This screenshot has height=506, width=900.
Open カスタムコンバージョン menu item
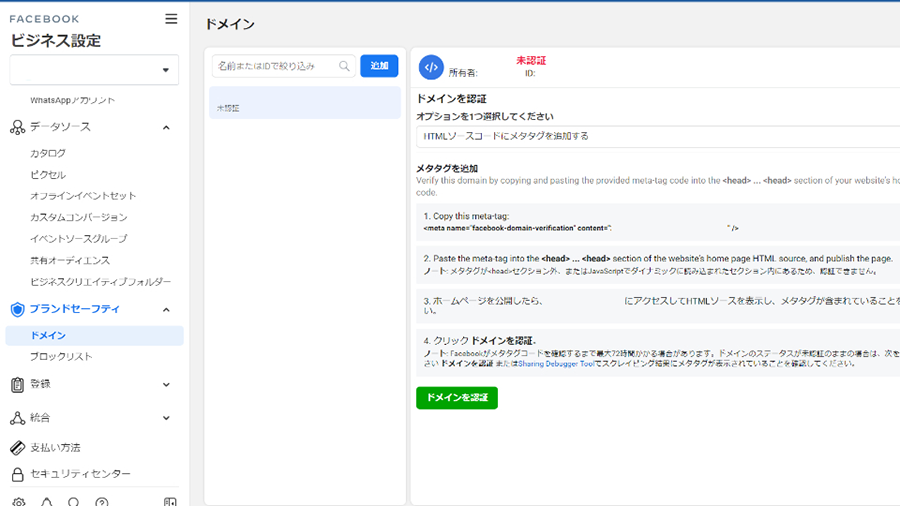79,217
